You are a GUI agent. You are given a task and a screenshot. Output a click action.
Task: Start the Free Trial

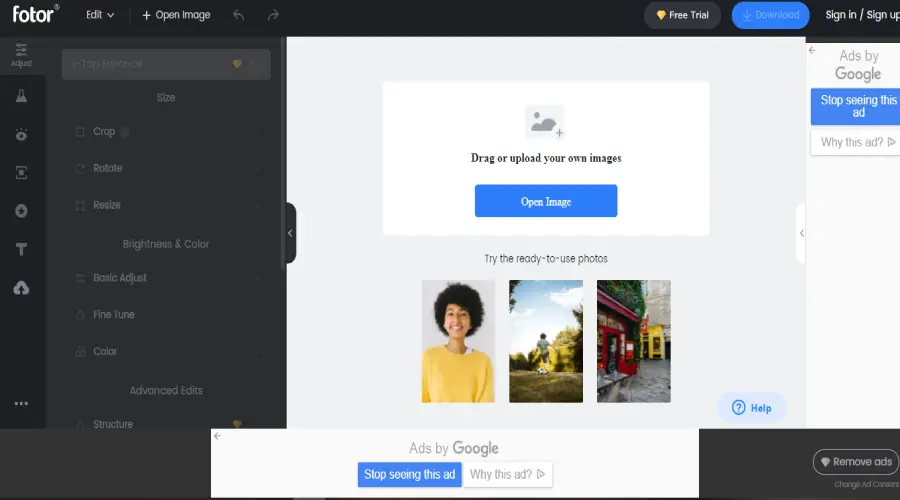682,15
